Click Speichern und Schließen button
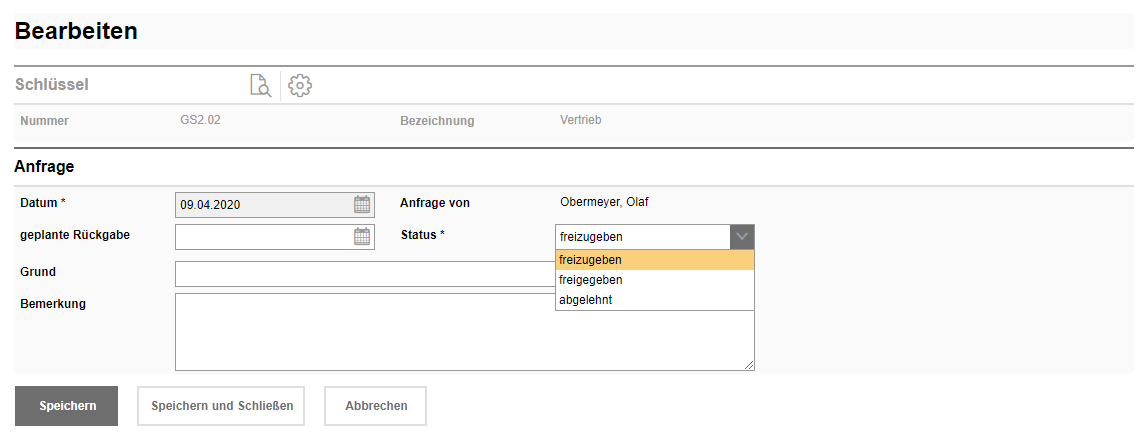The image size is (1144, 433). pos(222,406)
